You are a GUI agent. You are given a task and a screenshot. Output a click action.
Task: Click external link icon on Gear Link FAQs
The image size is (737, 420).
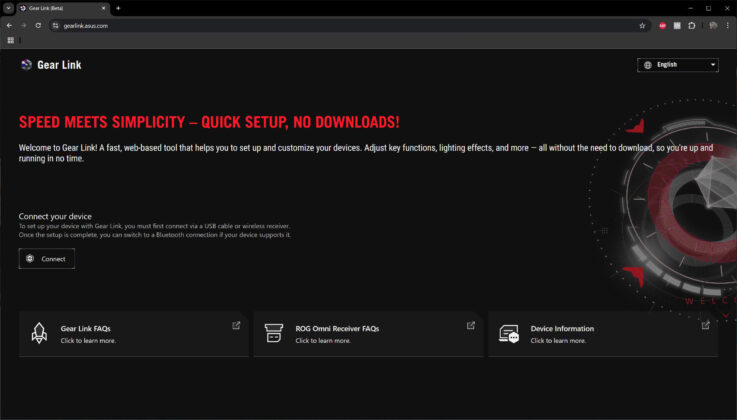[236, 325]
